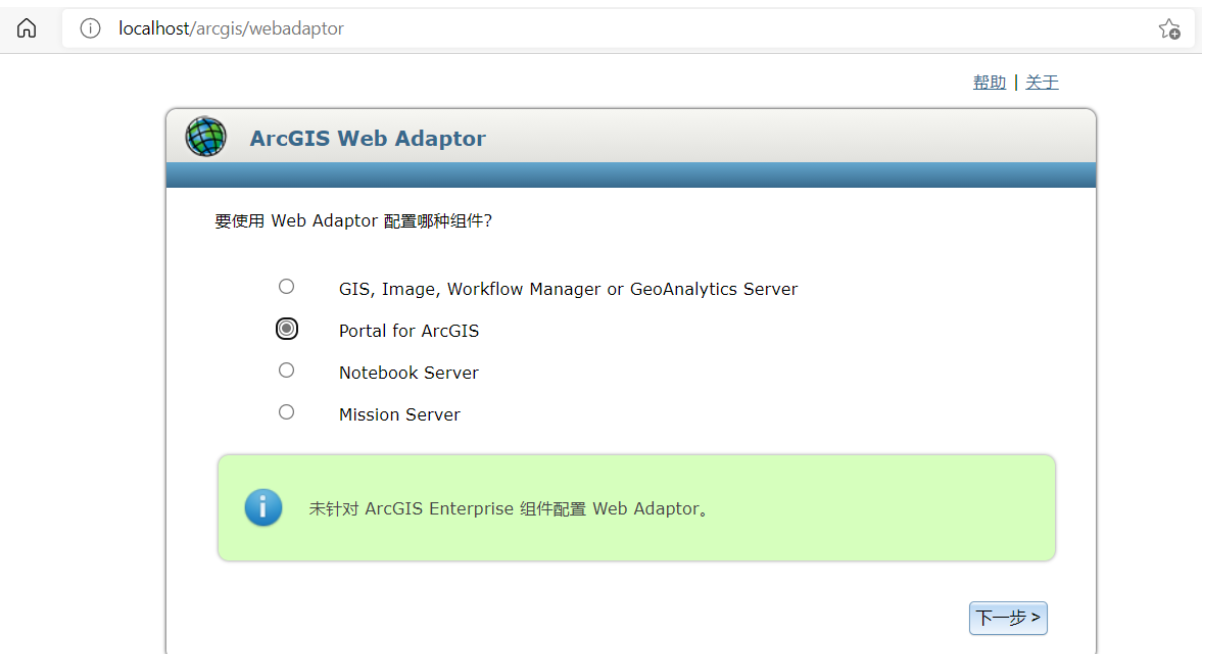This screenshot has height=654, width=1213.
Task: Open the 帮助 help link
Action: pos(989,82)
